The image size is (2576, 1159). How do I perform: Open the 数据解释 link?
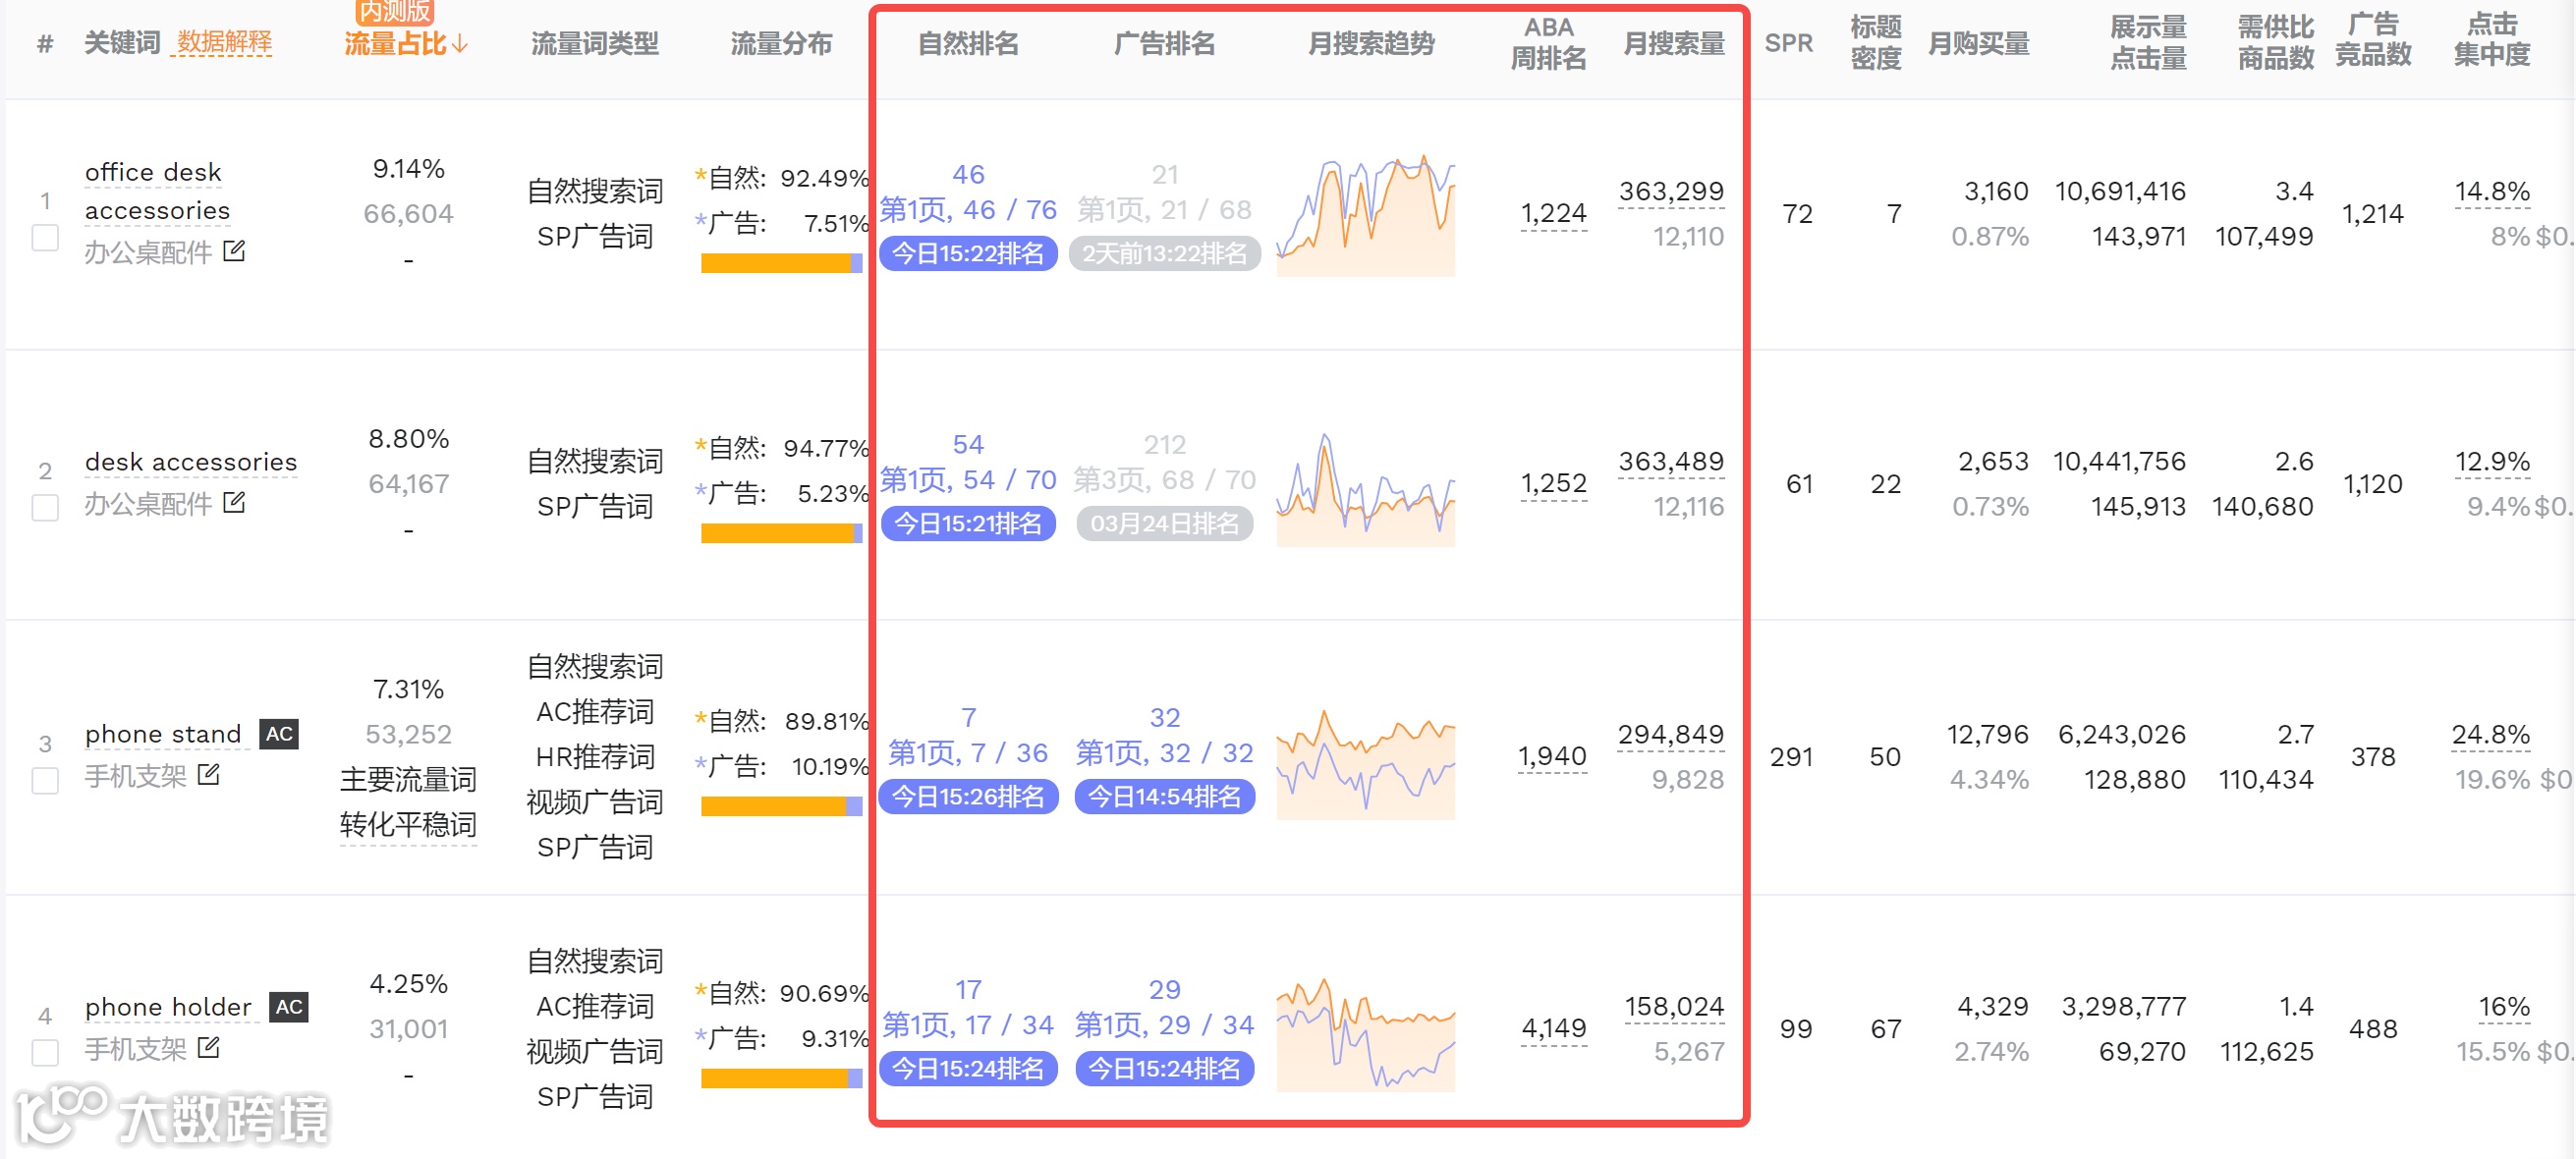pos(224,43)
